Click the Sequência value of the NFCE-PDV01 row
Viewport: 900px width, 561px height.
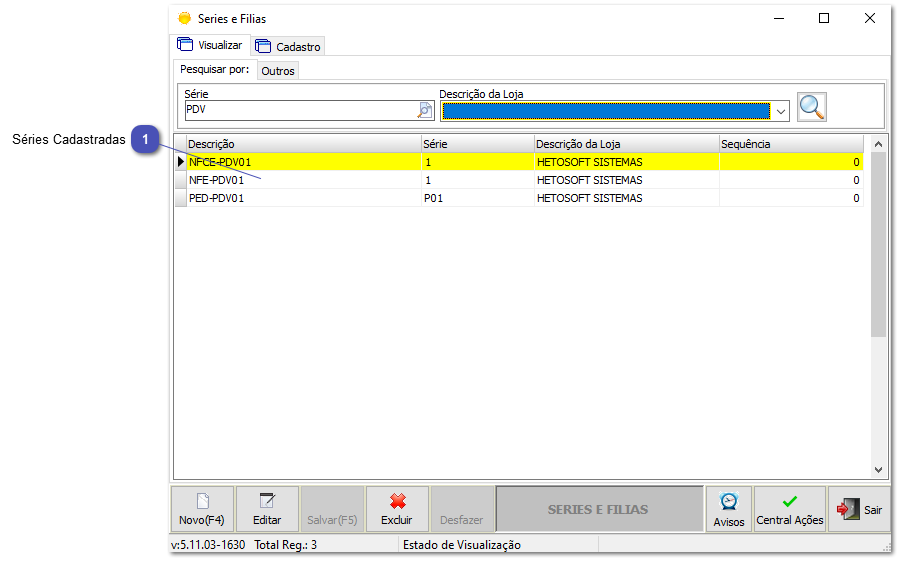coord(791,162)
